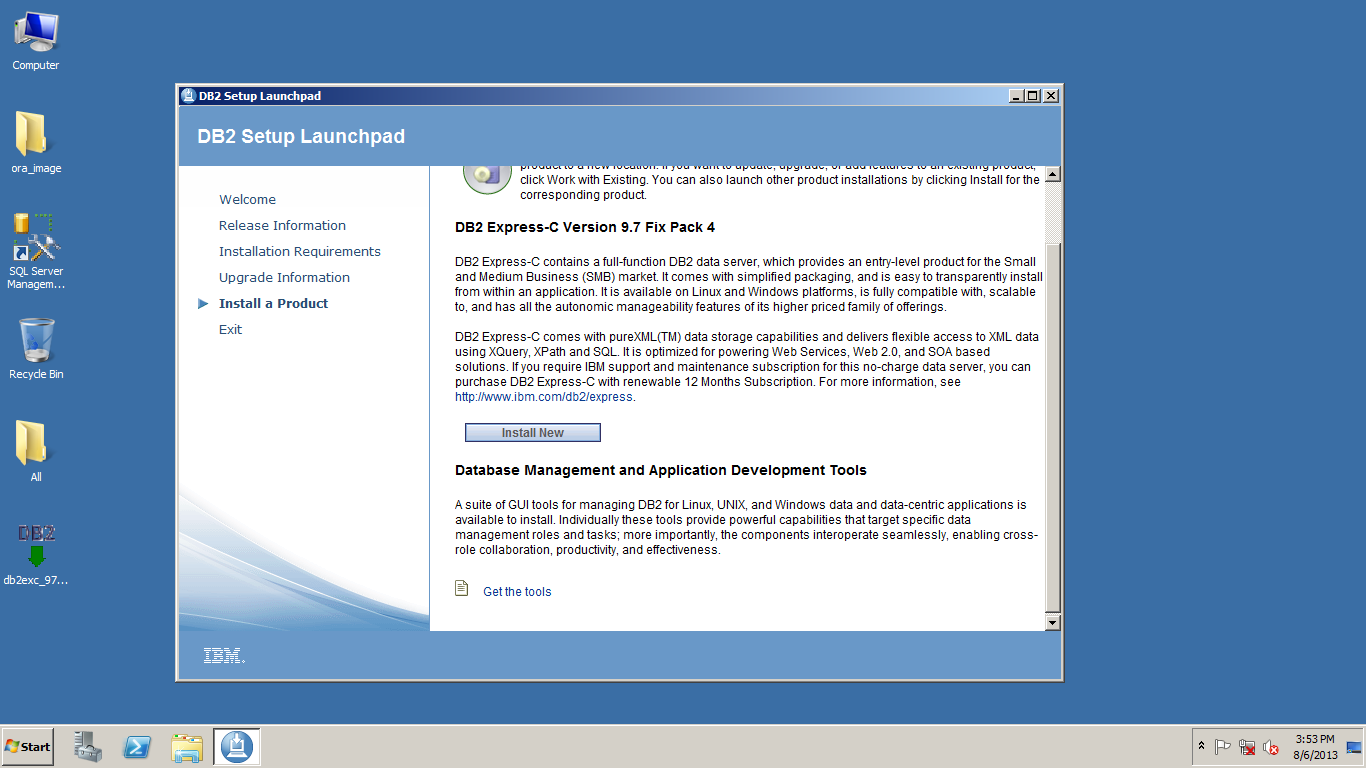Click the vertical scrollbar thumb
The image size is (1366, 768).
(x=1052, y=427)
